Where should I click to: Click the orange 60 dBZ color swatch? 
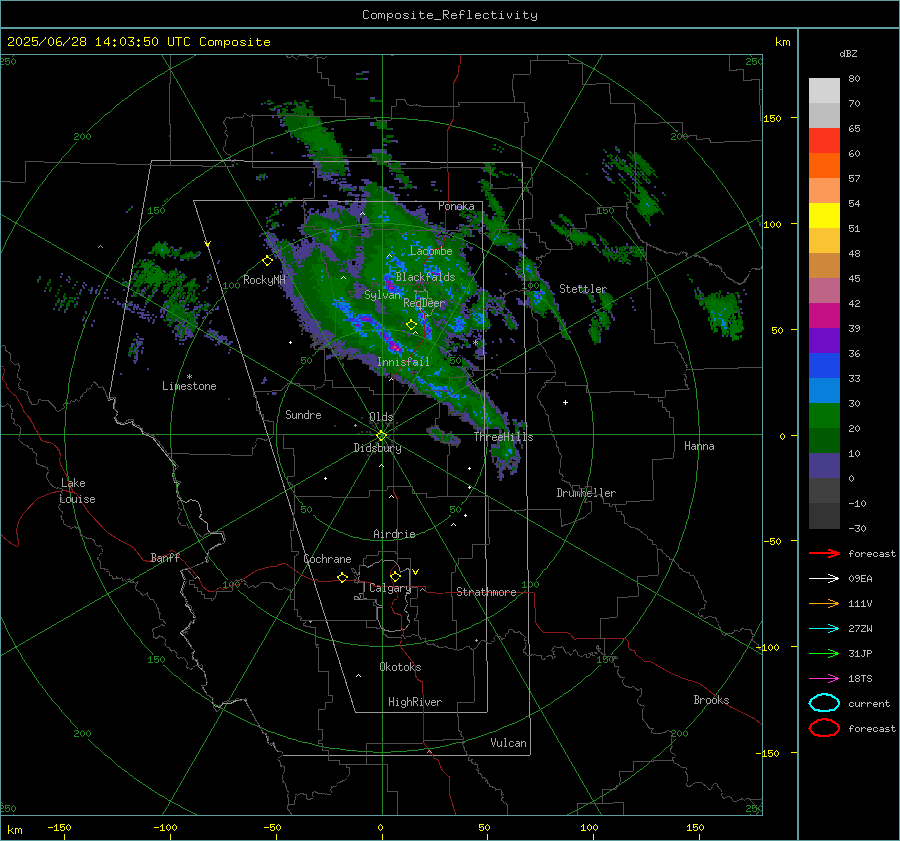[824, 165]
